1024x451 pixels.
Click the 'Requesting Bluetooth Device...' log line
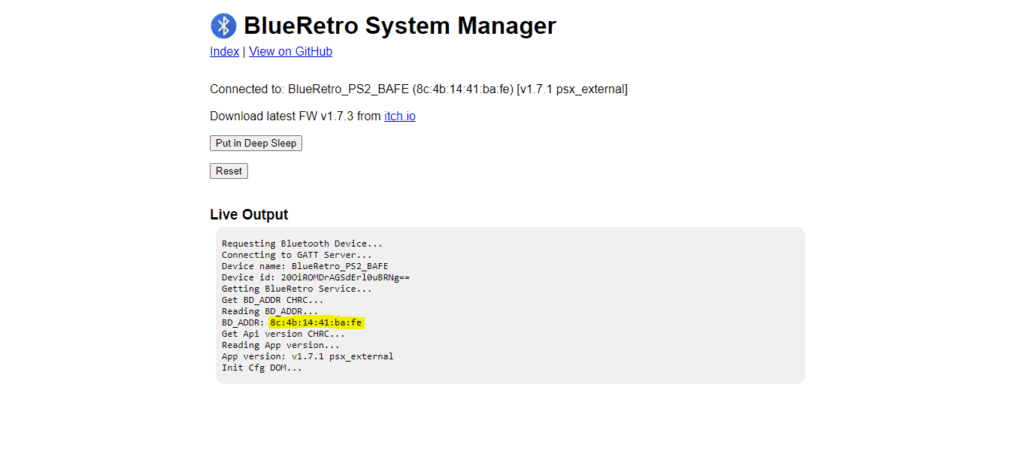point(302,243)
